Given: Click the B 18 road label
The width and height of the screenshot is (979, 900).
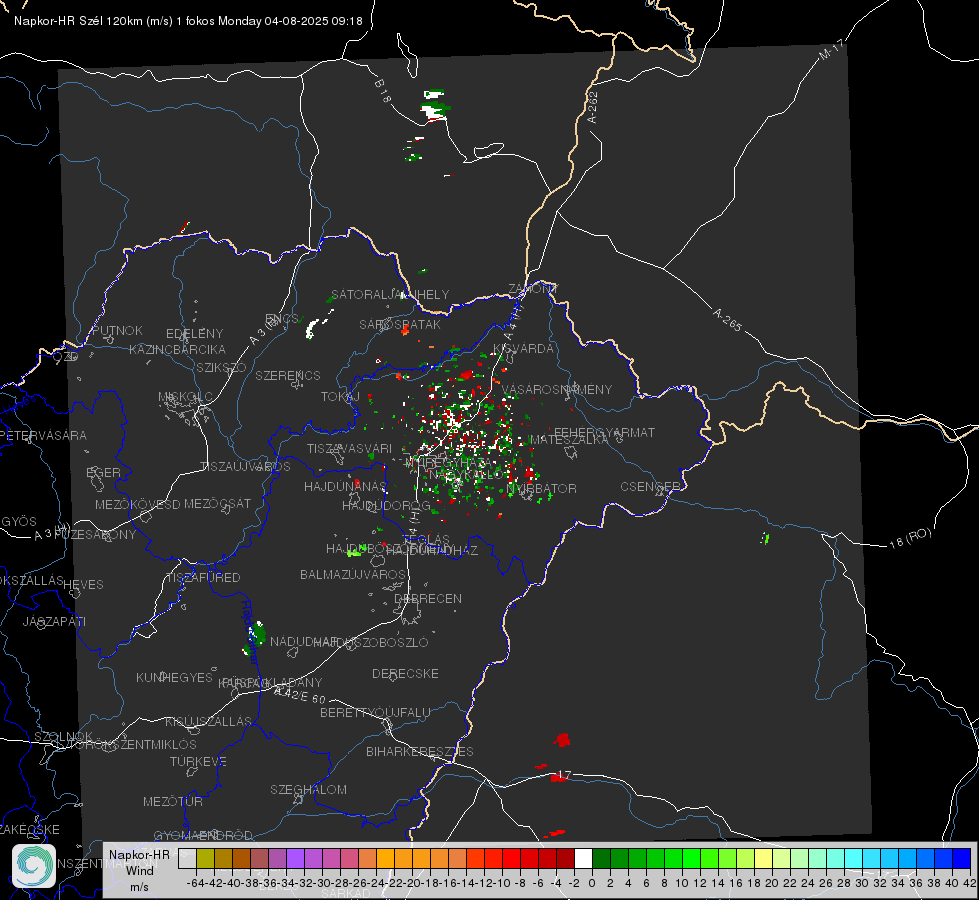Looking at the screenshot, I should [383, 91].
